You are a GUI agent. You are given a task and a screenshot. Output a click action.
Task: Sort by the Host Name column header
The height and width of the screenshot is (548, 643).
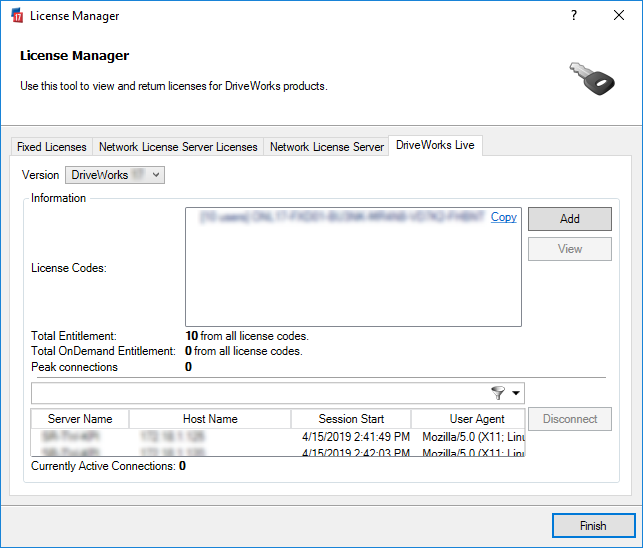click(x=210, y=419)
